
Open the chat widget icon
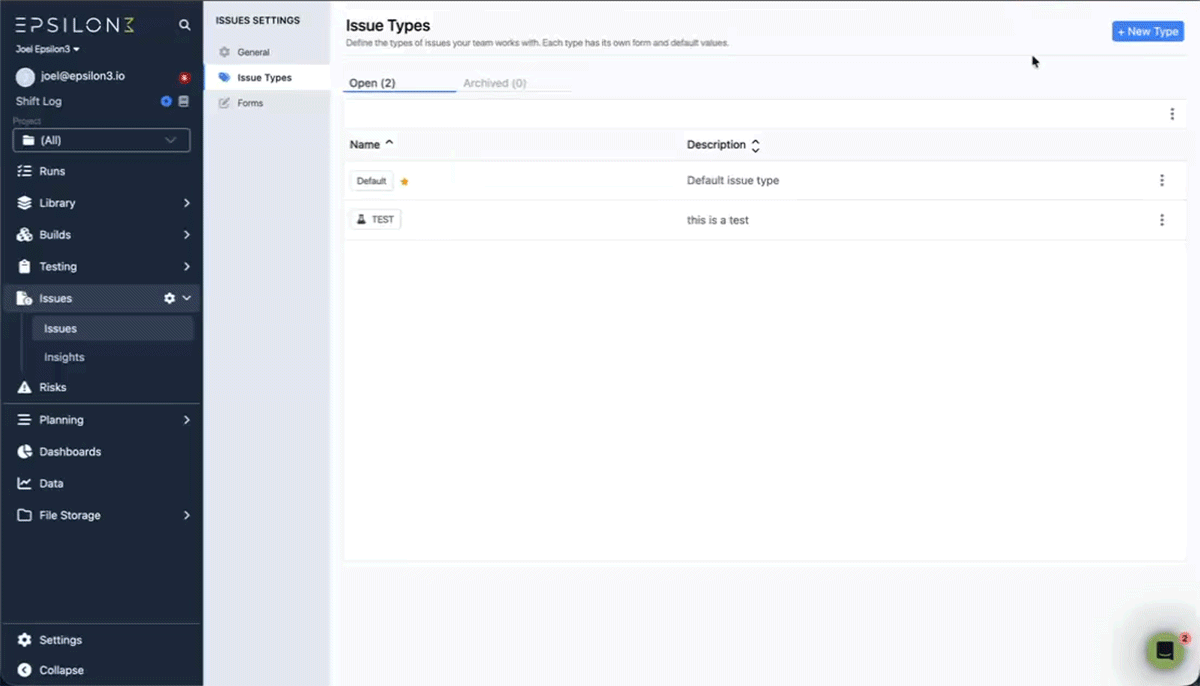point(1165,651)
